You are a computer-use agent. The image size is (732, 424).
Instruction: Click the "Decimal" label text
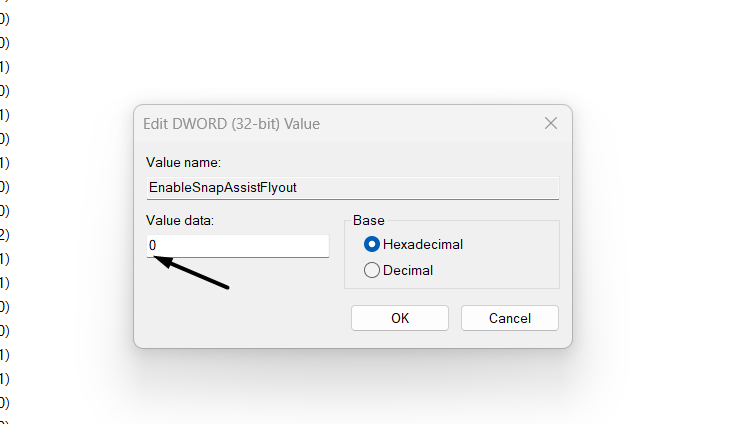point(408,269)
